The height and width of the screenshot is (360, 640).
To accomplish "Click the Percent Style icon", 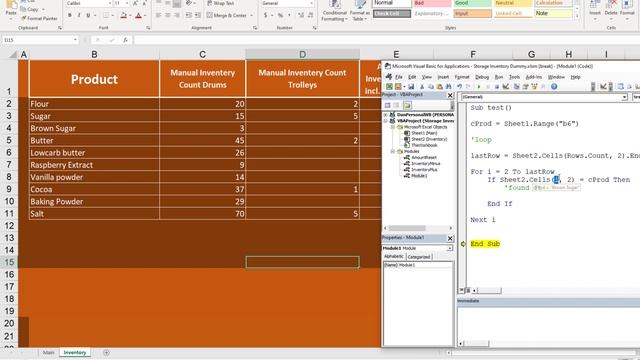I will 280,16.
